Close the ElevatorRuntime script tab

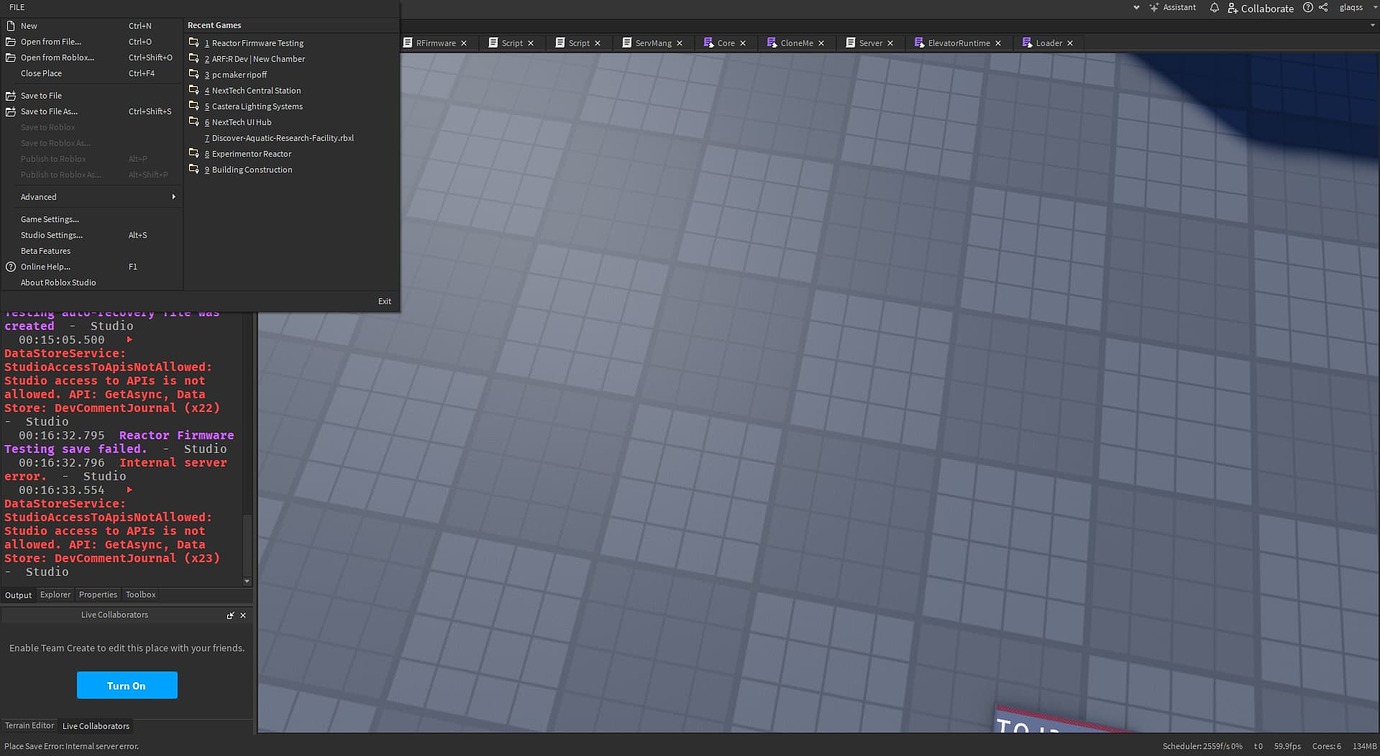tap(998, 43)
